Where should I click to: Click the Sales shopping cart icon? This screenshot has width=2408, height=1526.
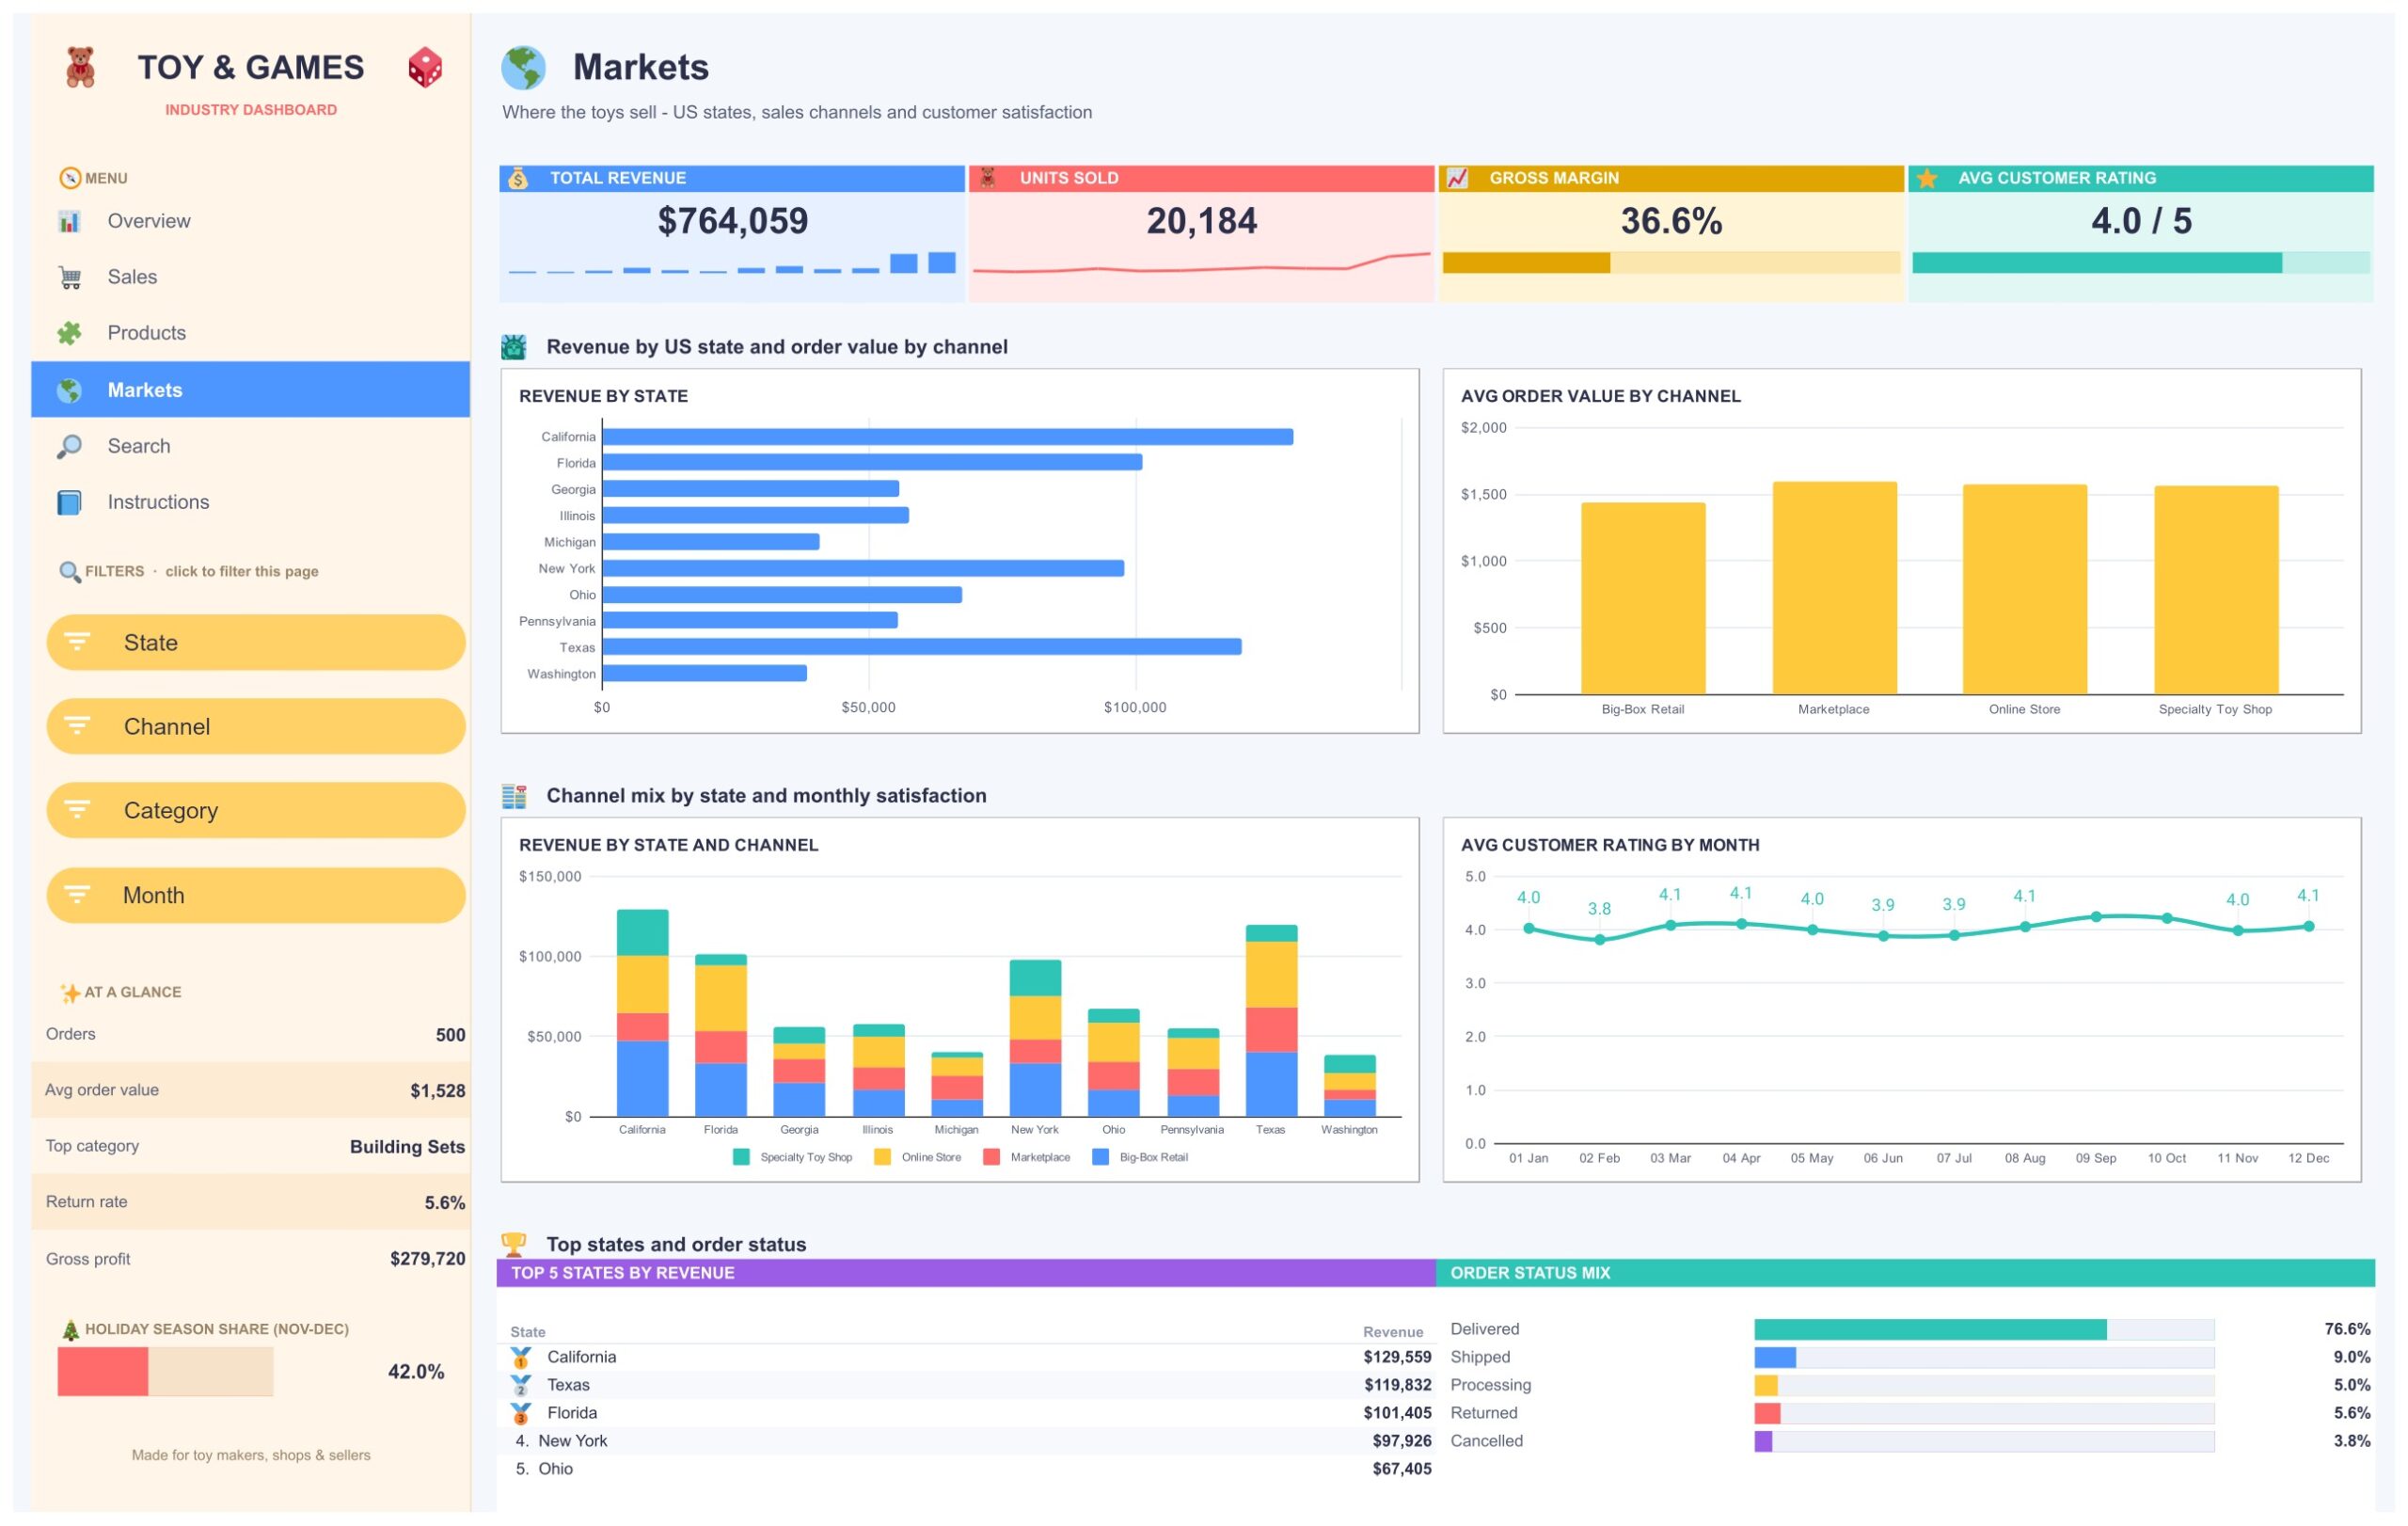coord(69,277)
